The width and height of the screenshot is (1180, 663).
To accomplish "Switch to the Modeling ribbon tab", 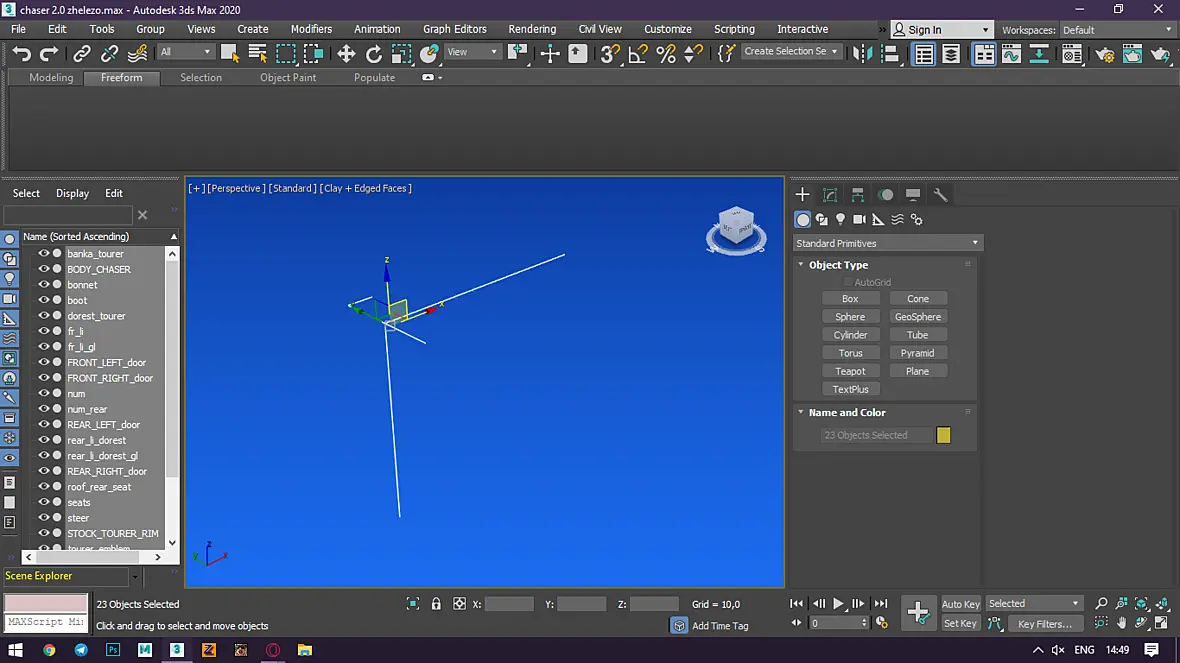I will click(x=51, y=78).
